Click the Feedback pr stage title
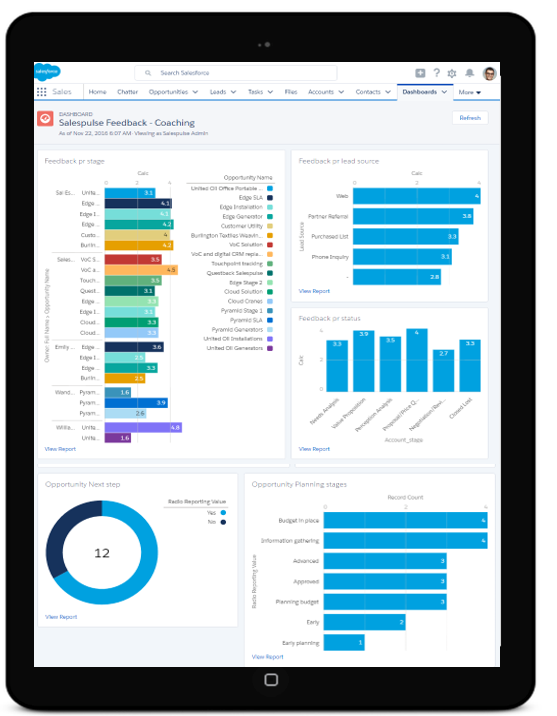Viewport: 557px width, 716px height. pos(74,161)
